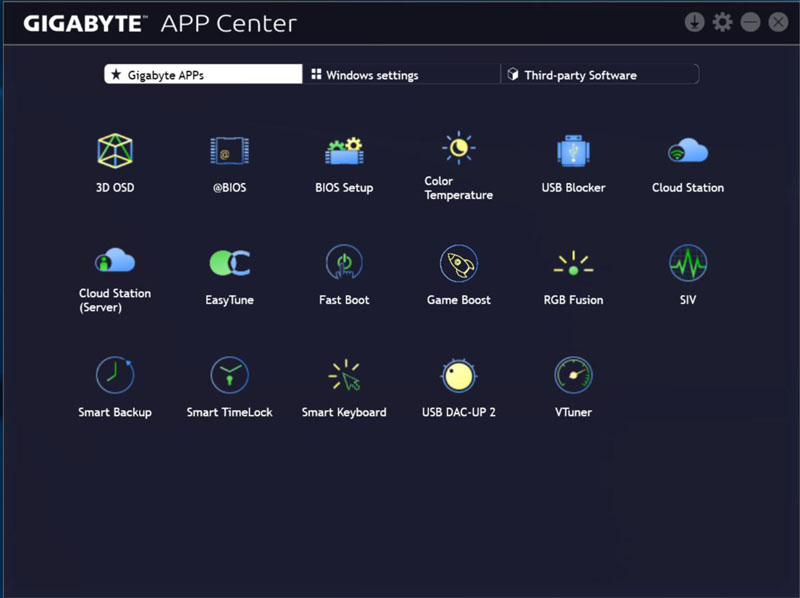Image resolution: width=800 pixels, height=598 pixels.
Task: Launch the USB Blocker icon
Action: pos(573,151)
